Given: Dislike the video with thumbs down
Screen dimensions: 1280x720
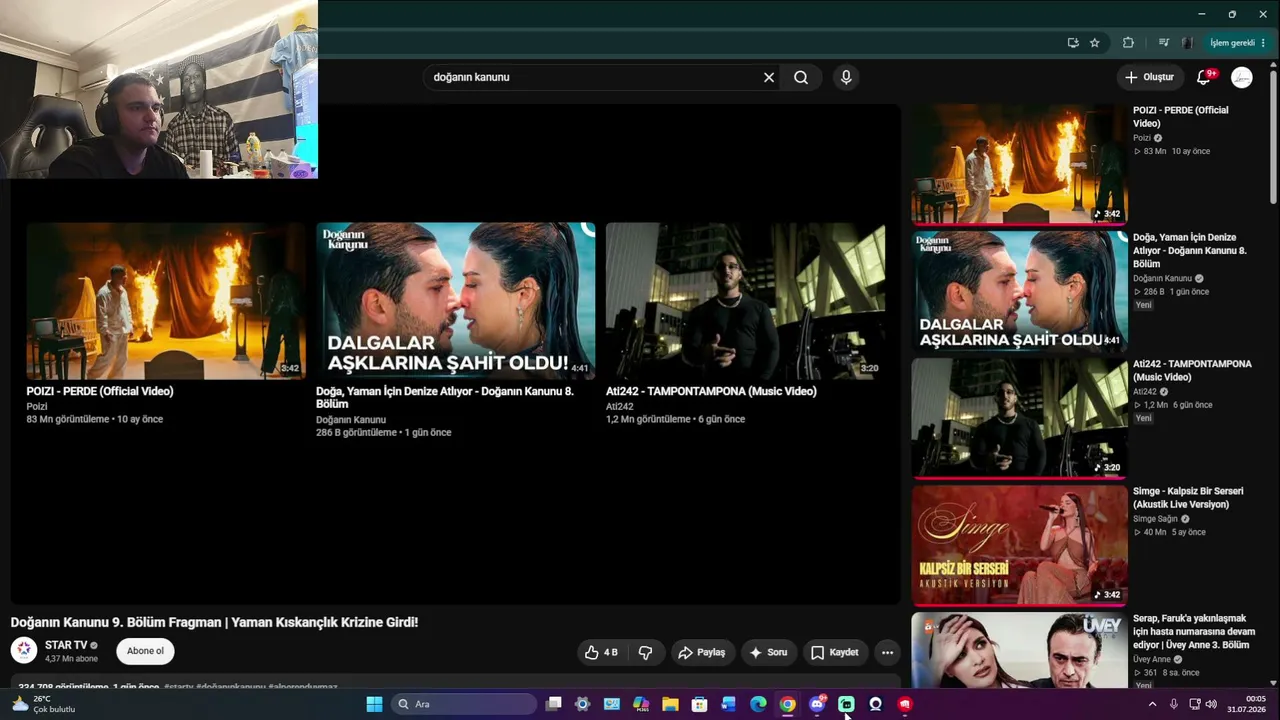Looking at the screenshot, I should point(645,652).
